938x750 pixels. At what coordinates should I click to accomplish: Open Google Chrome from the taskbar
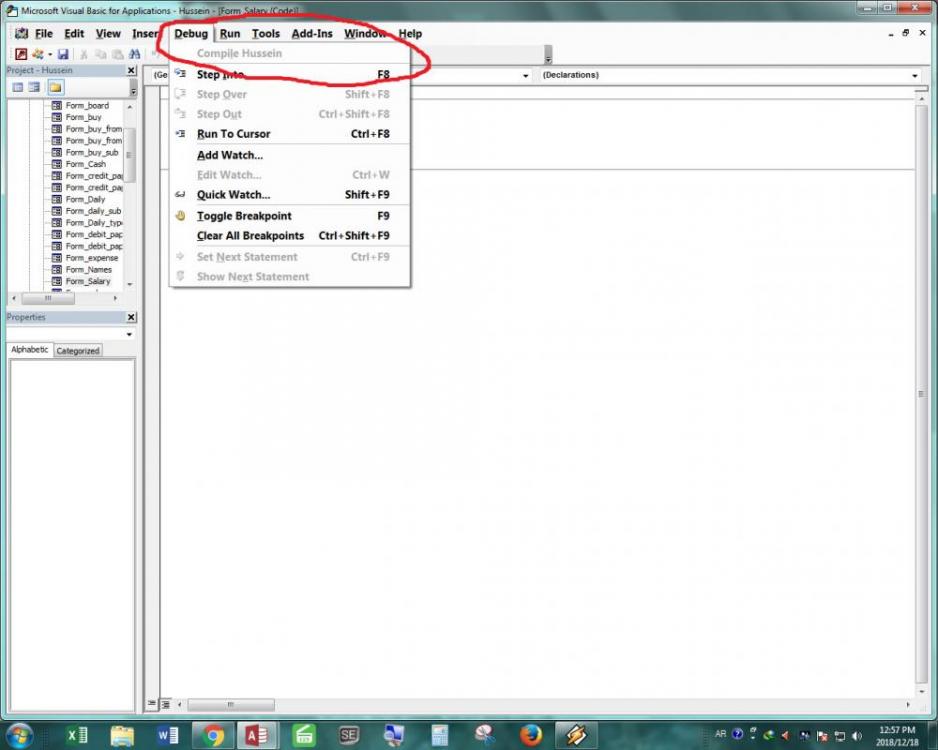[213, 735]
